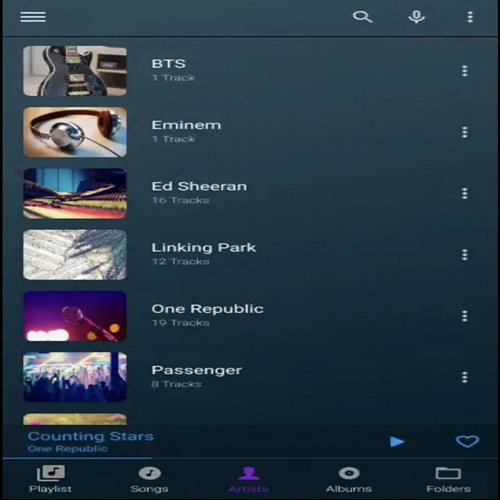Switch to the Folders tab
The height and width of the screenshot is (500, 500).
(448, 479)
